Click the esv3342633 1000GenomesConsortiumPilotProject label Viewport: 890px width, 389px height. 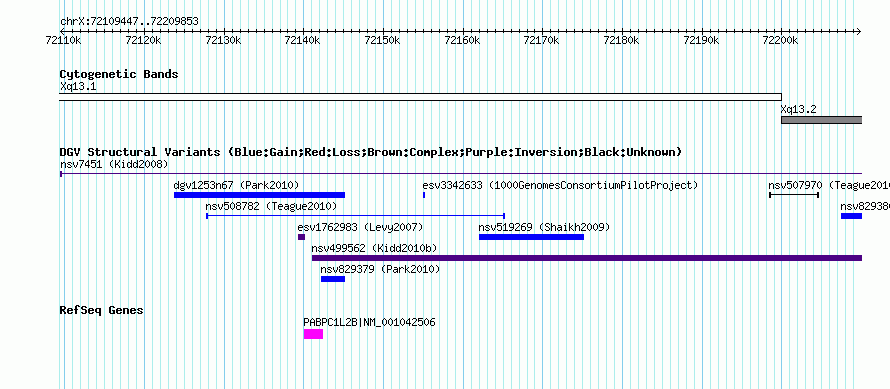point(560,186)
